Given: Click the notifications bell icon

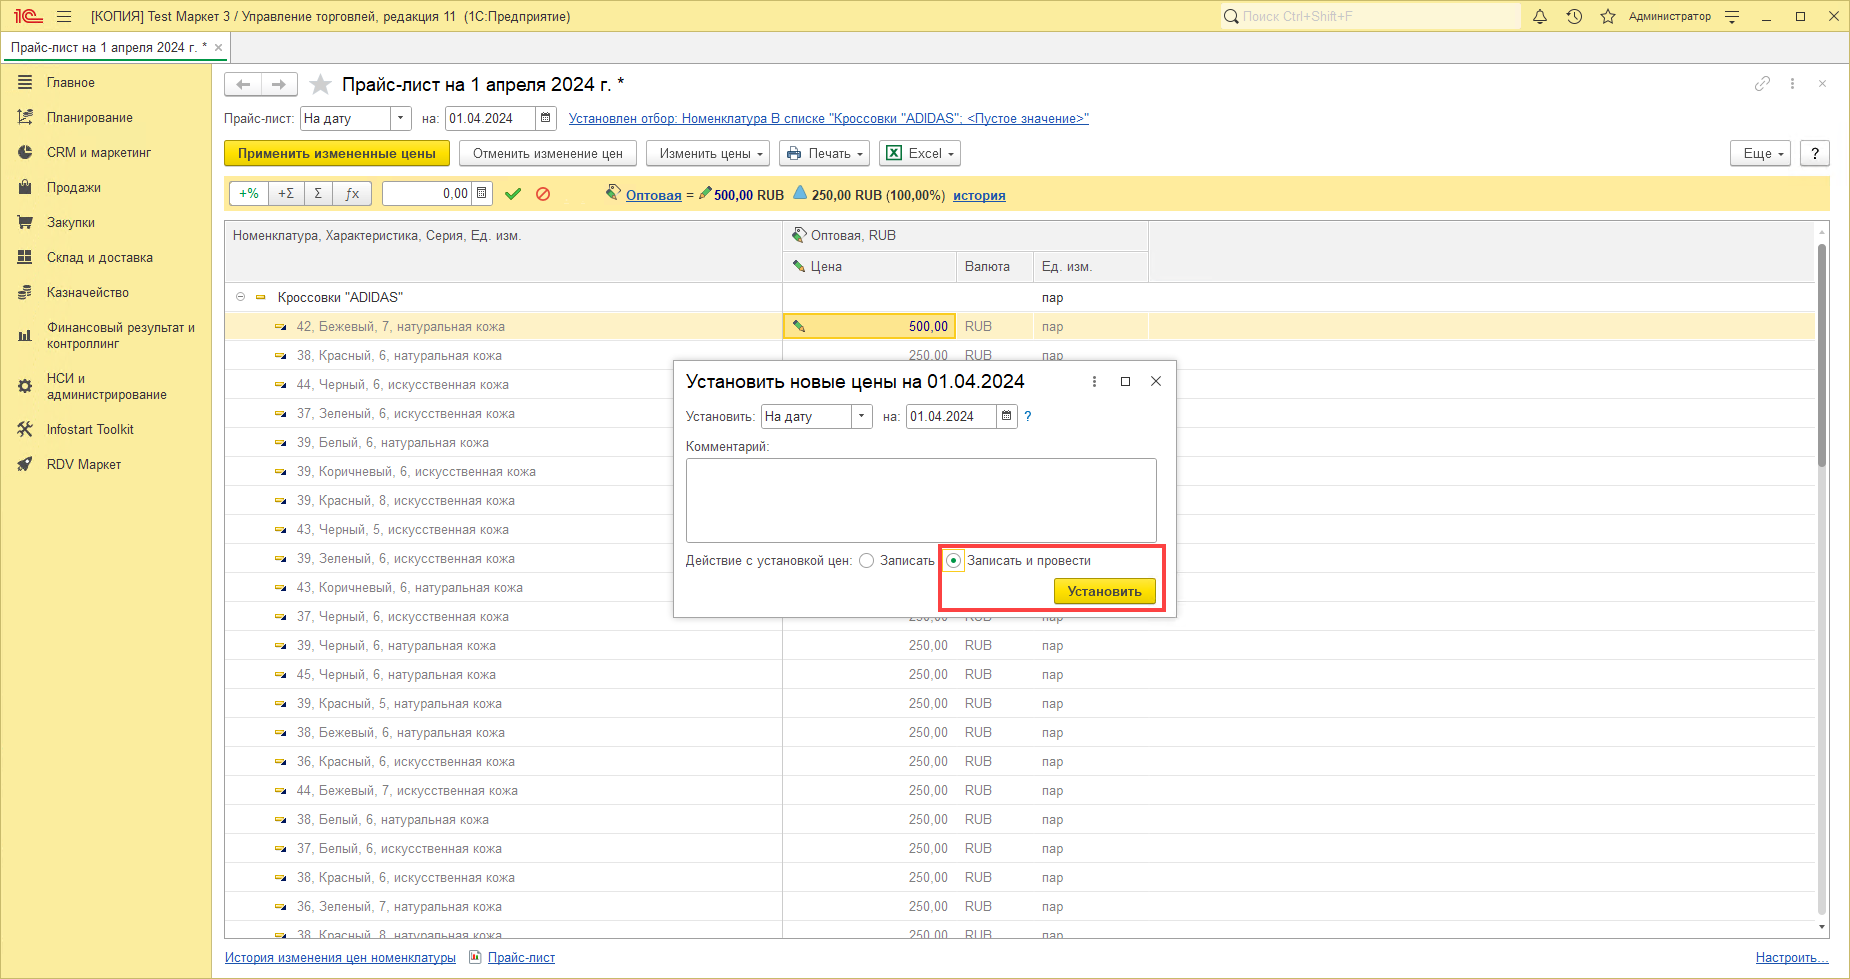Looking at the screenshot, I should pyautogui.click(x=1540, y=16).
